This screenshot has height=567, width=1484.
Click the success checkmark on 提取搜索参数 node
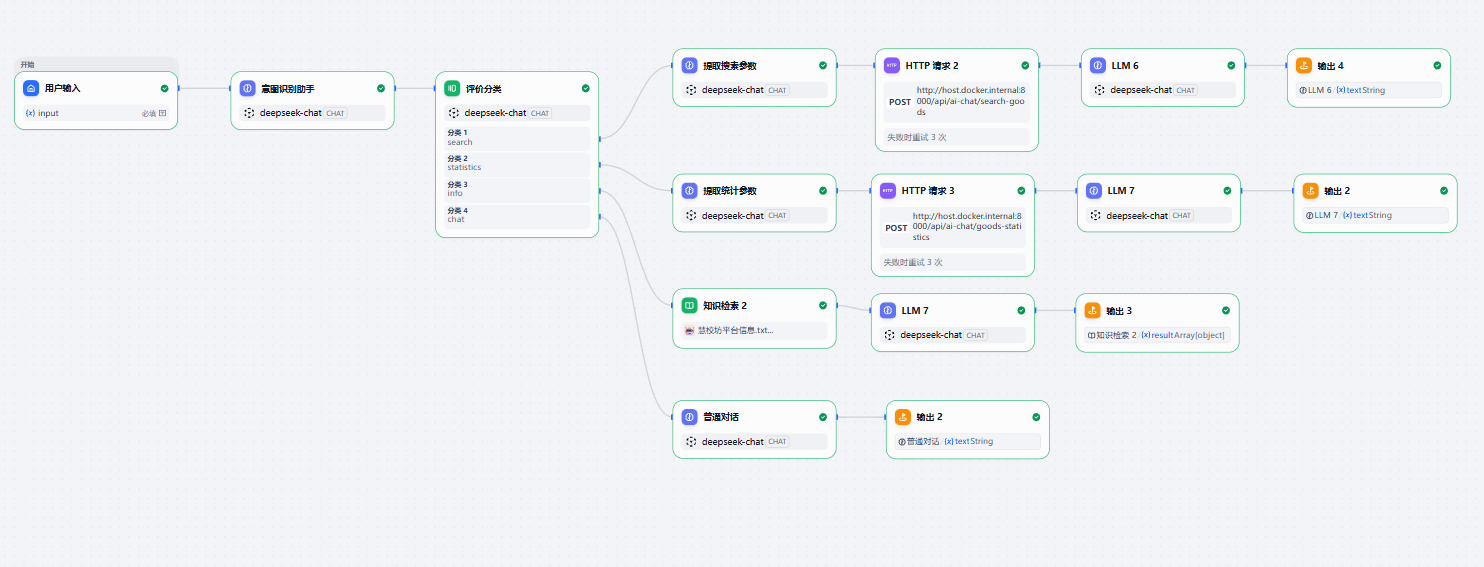823,65
